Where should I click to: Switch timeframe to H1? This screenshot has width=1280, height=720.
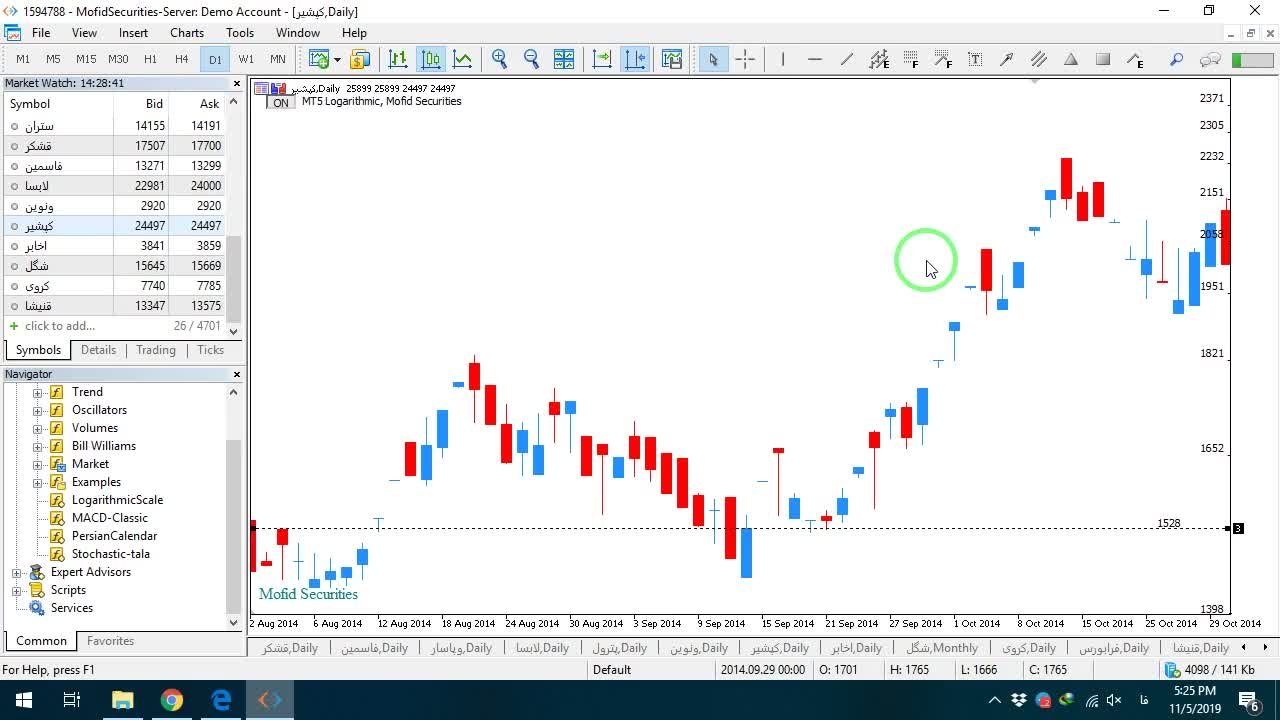150,59
